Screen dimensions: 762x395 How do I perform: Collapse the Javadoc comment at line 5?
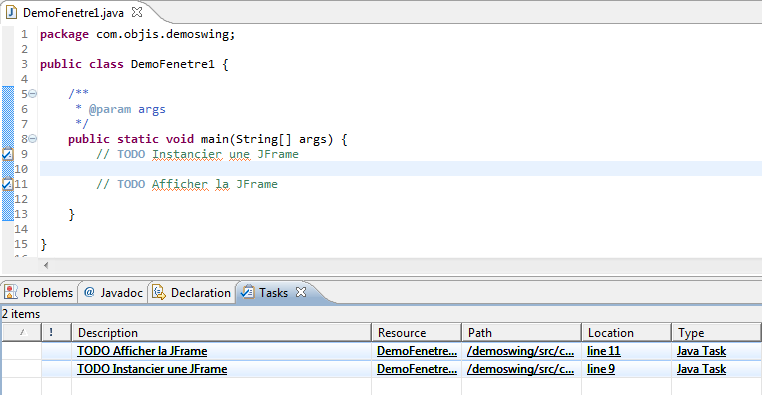point(33,93)
